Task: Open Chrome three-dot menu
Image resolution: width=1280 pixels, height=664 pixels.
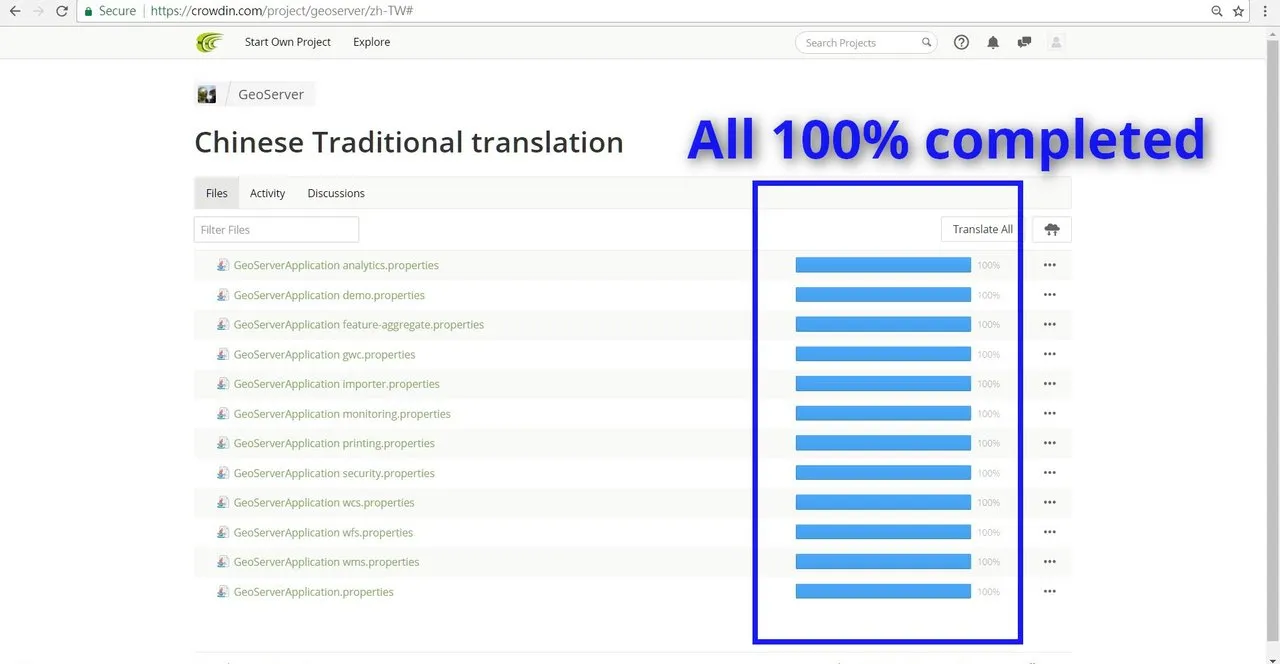Action: (x=1266, y=11)
